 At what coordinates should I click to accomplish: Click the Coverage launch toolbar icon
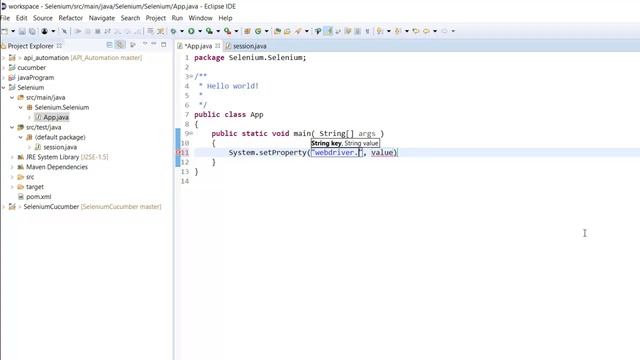tap(209, 31)
